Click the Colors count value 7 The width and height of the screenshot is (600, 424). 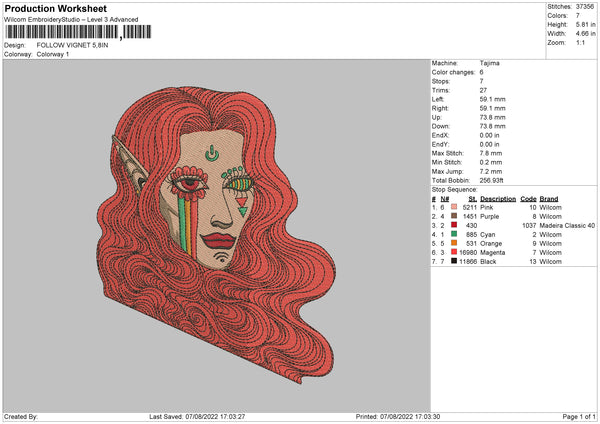[578, 16]
